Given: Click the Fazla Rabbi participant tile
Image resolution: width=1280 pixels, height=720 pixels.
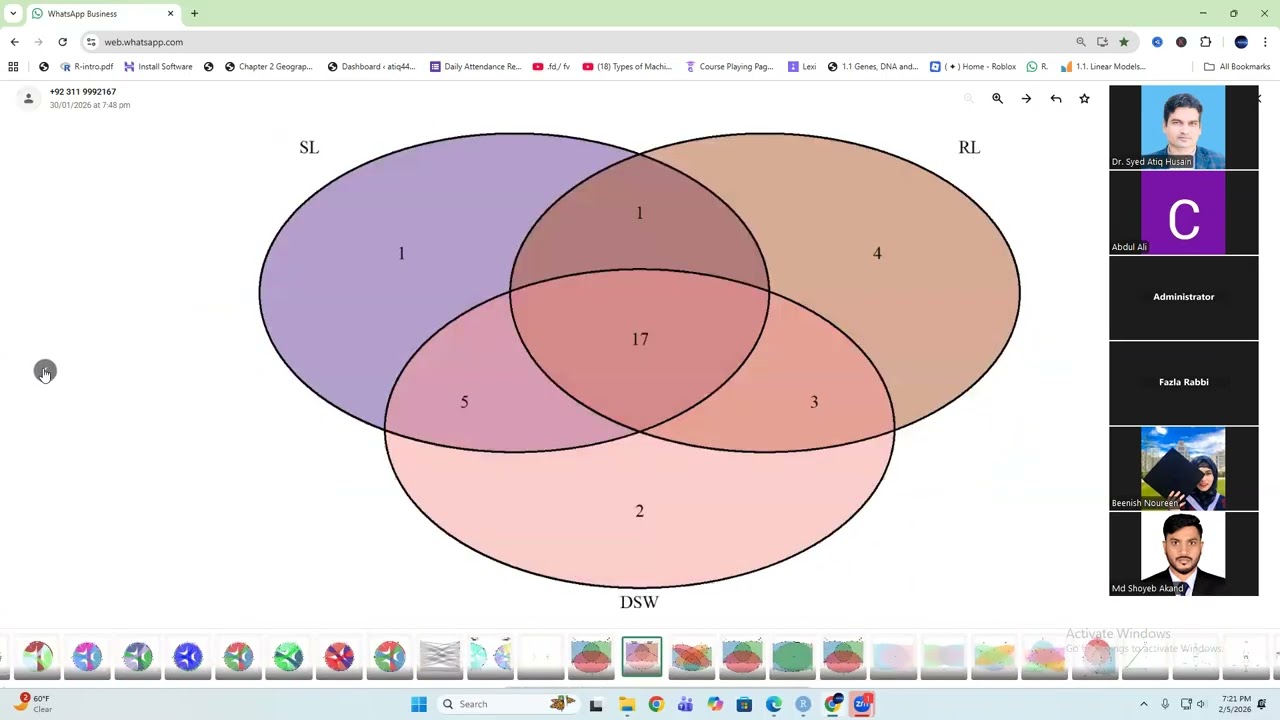Looking at the screenshot, I should (x=1184, y=382).
